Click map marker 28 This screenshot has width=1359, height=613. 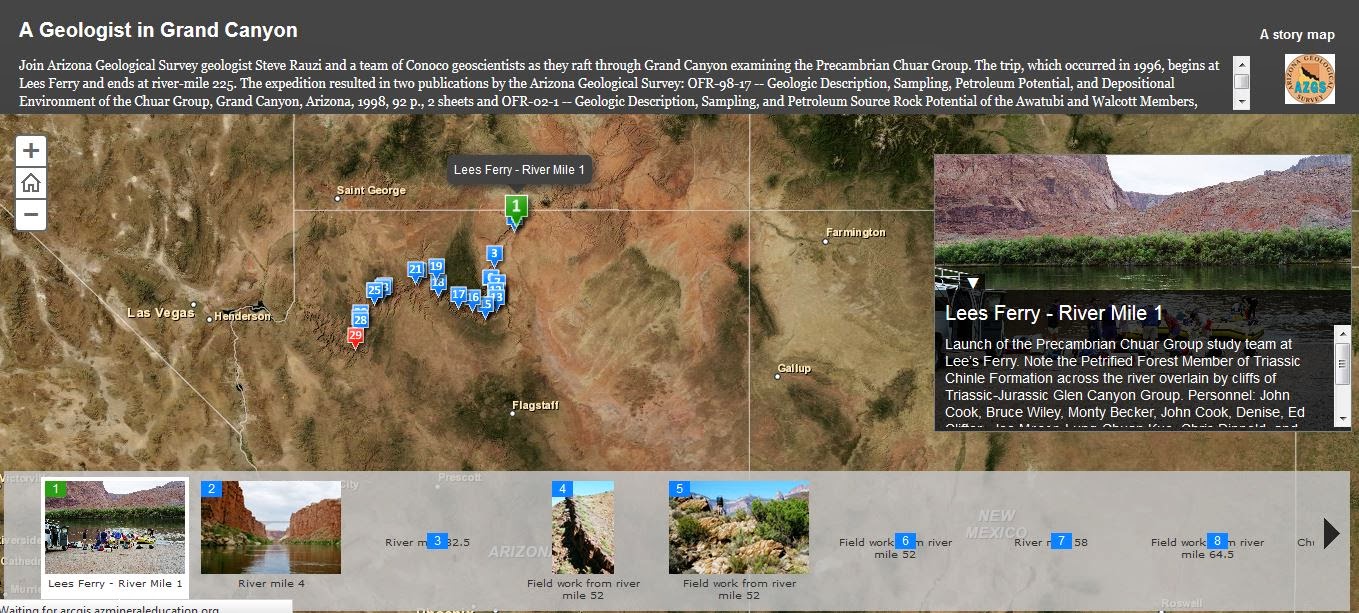click(359, 318)
